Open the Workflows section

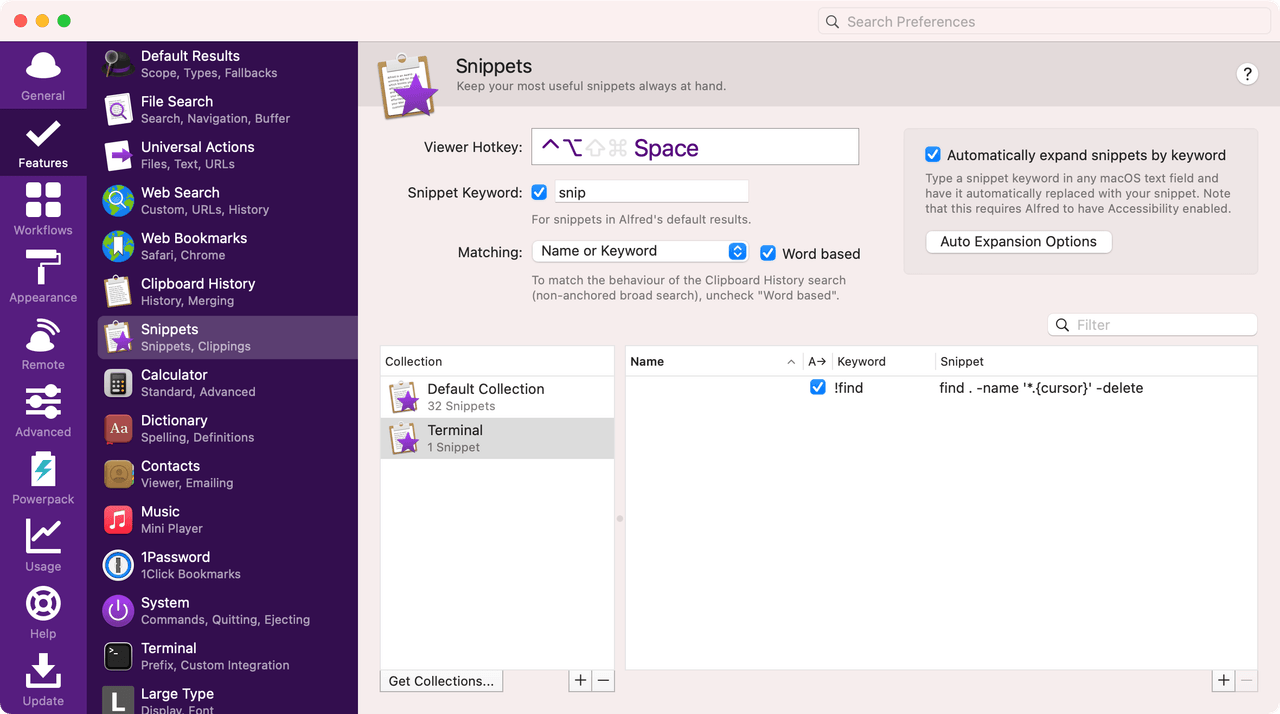43,209
